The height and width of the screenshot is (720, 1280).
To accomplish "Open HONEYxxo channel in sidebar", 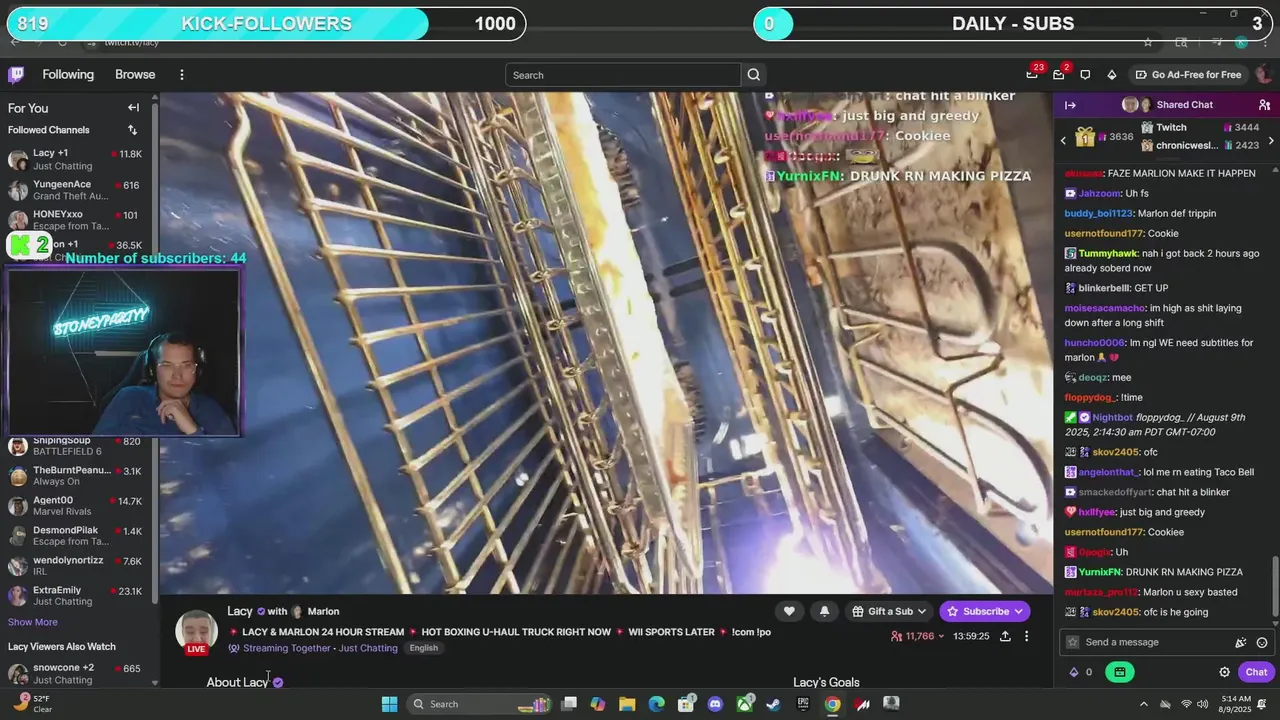I will tap(76, 220).
